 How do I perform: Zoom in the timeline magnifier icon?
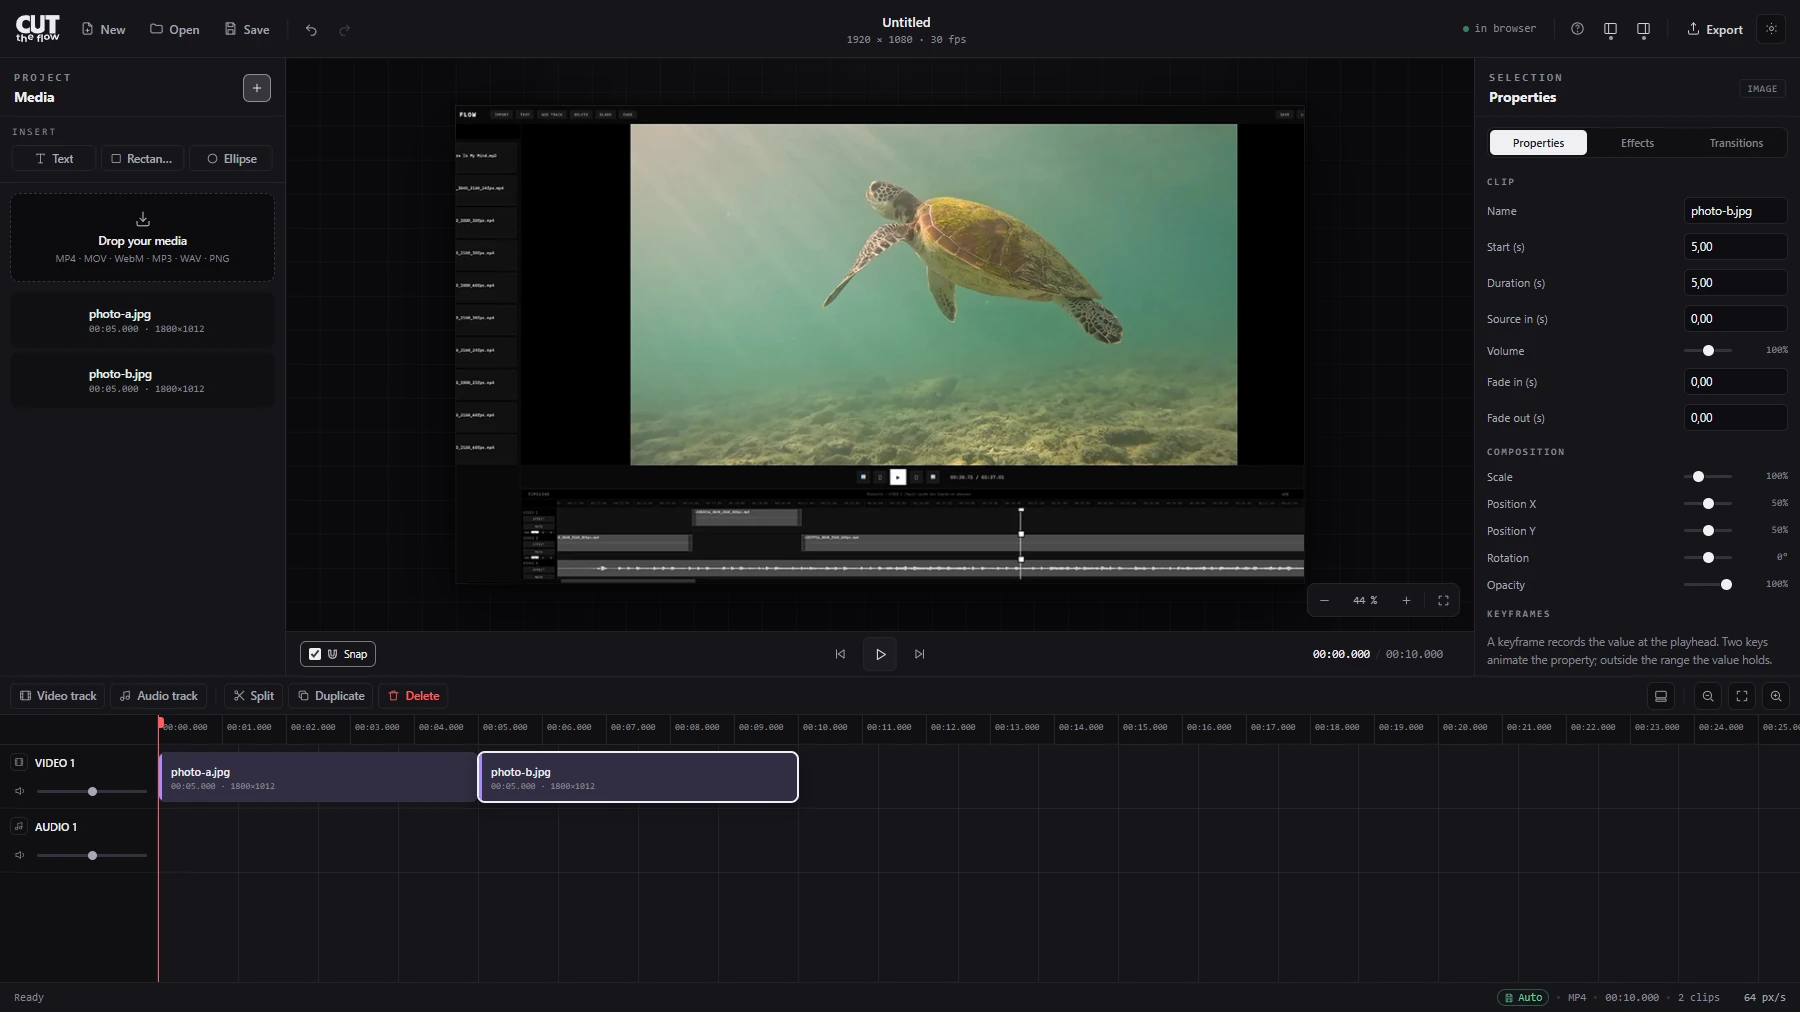pos(1776,696)
